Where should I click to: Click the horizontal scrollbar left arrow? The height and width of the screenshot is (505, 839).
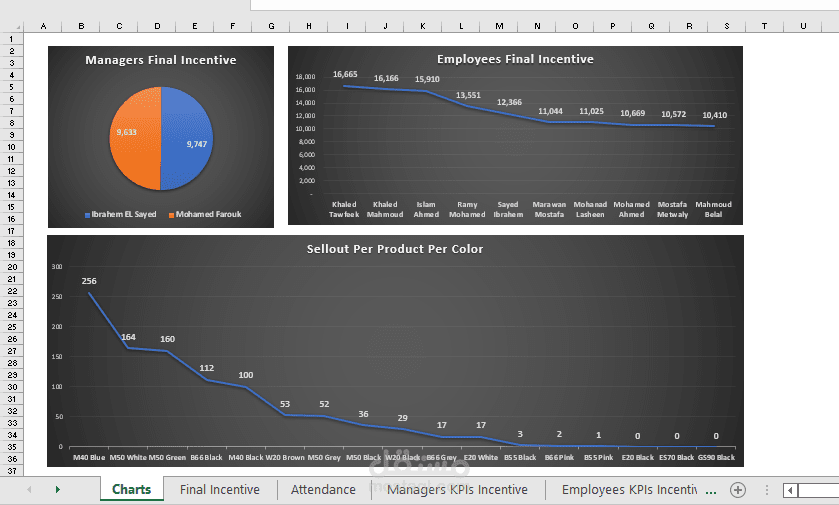(790, 490)
